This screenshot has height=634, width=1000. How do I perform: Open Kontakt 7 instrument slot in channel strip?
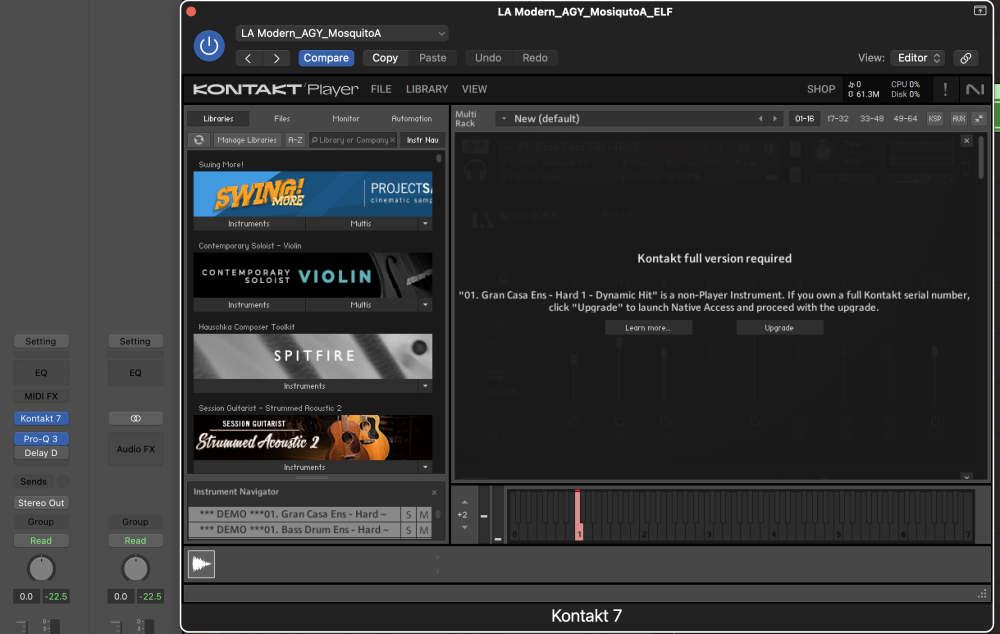point(41,418)
